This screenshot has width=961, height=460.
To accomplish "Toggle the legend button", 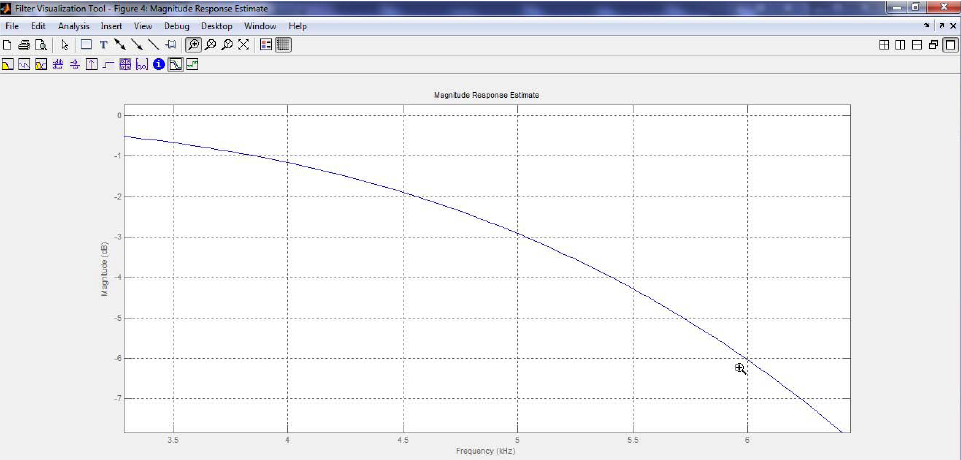I will click(266, 45).
